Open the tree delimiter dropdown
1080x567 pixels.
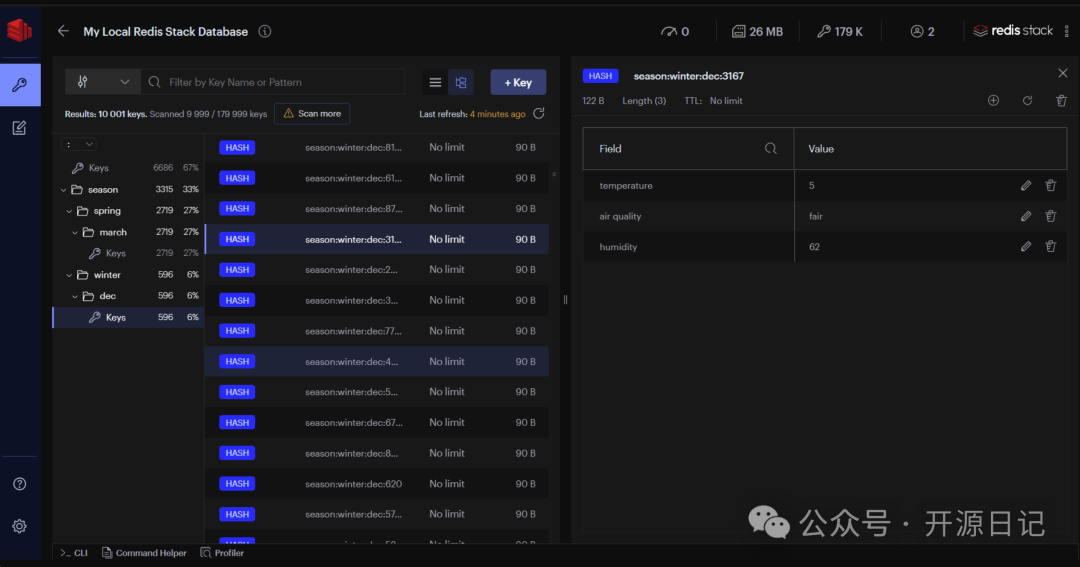point(80,144)
